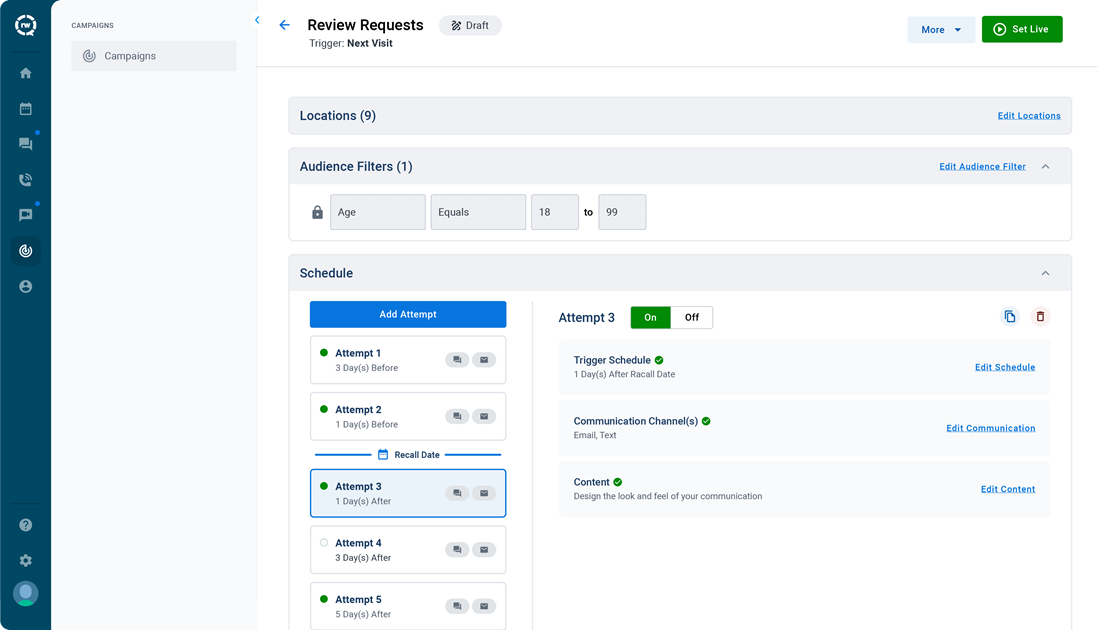This screenshot has width=1099, height=630.
Task: Open the Edit Locations link
Action: (x=1029, y=116)
